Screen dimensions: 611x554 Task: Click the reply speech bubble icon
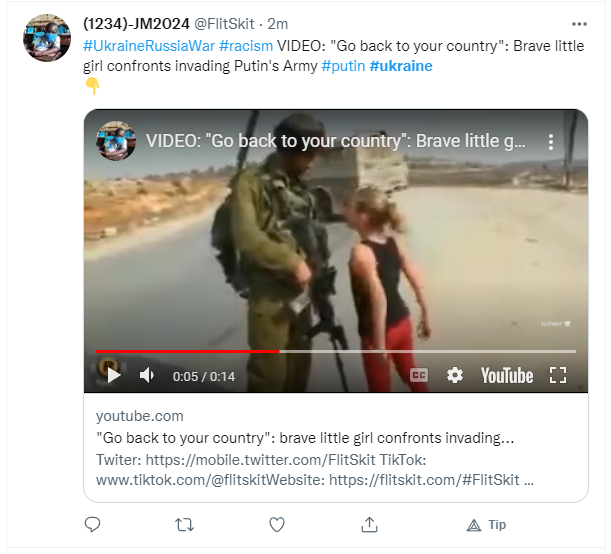point(92,524)
